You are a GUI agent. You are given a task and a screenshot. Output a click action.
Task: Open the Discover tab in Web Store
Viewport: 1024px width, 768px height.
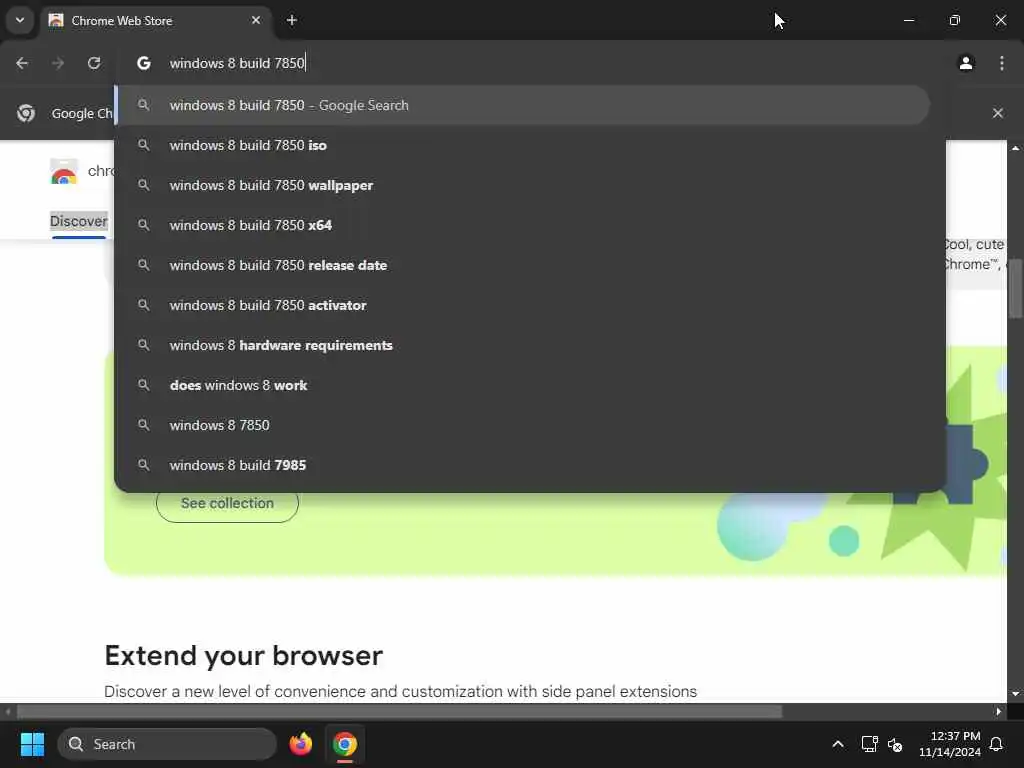coord(78,221)
